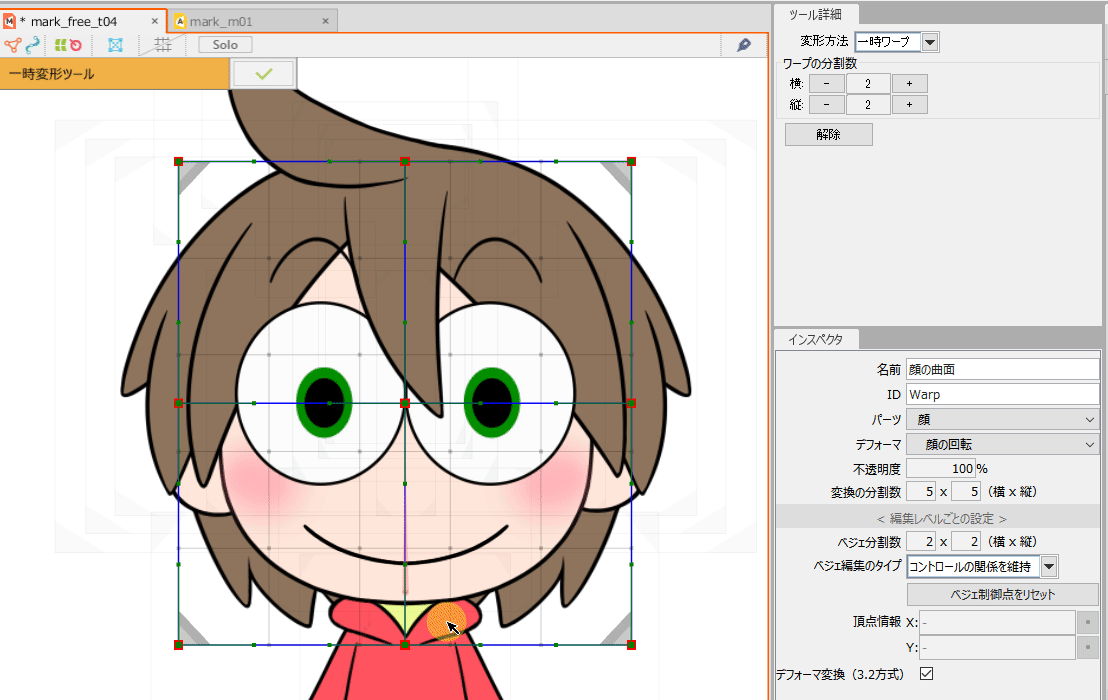Expand the パーツ dropdown showing 顔
1108x700 pixels.
click(x=1002, y=420)
